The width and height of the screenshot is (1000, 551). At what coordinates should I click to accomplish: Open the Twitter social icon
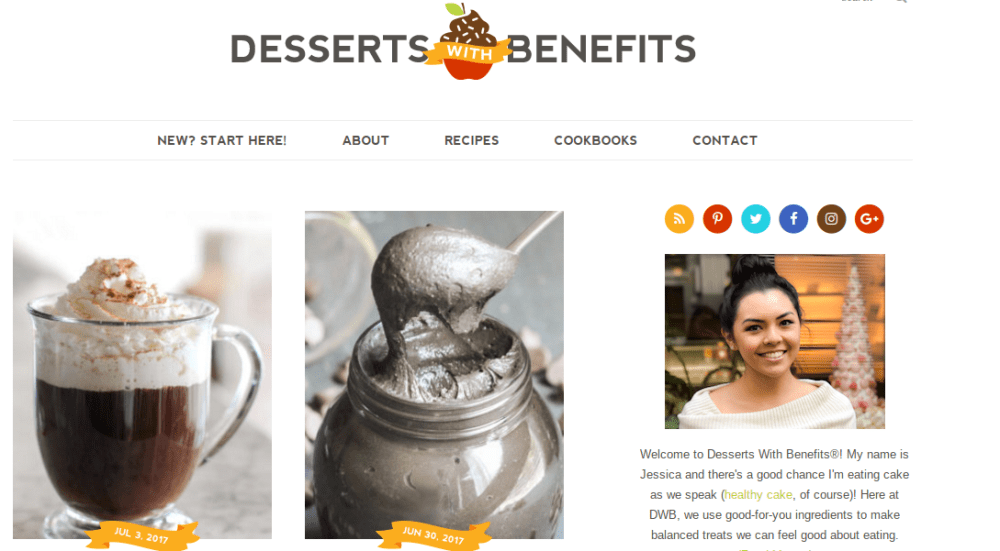click(756, 219)
